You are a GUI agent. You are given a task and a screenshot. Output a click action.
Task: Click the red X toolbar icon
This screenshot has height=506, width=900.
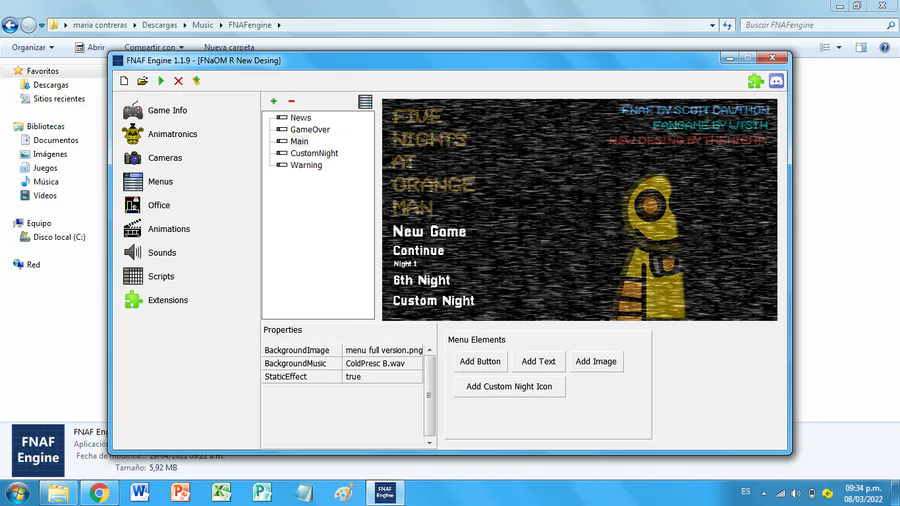pos(179,81)
